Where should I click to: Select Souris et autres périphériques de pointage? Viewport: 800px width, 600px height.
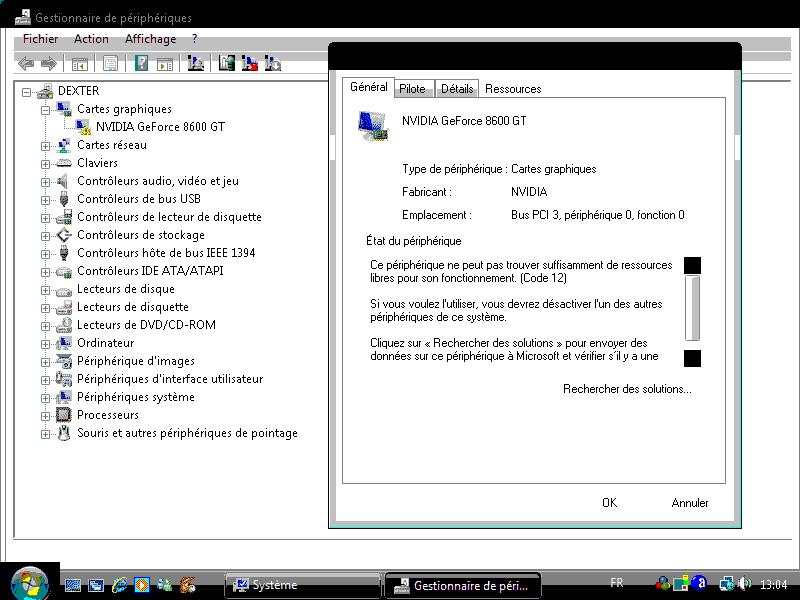point(187,433)
